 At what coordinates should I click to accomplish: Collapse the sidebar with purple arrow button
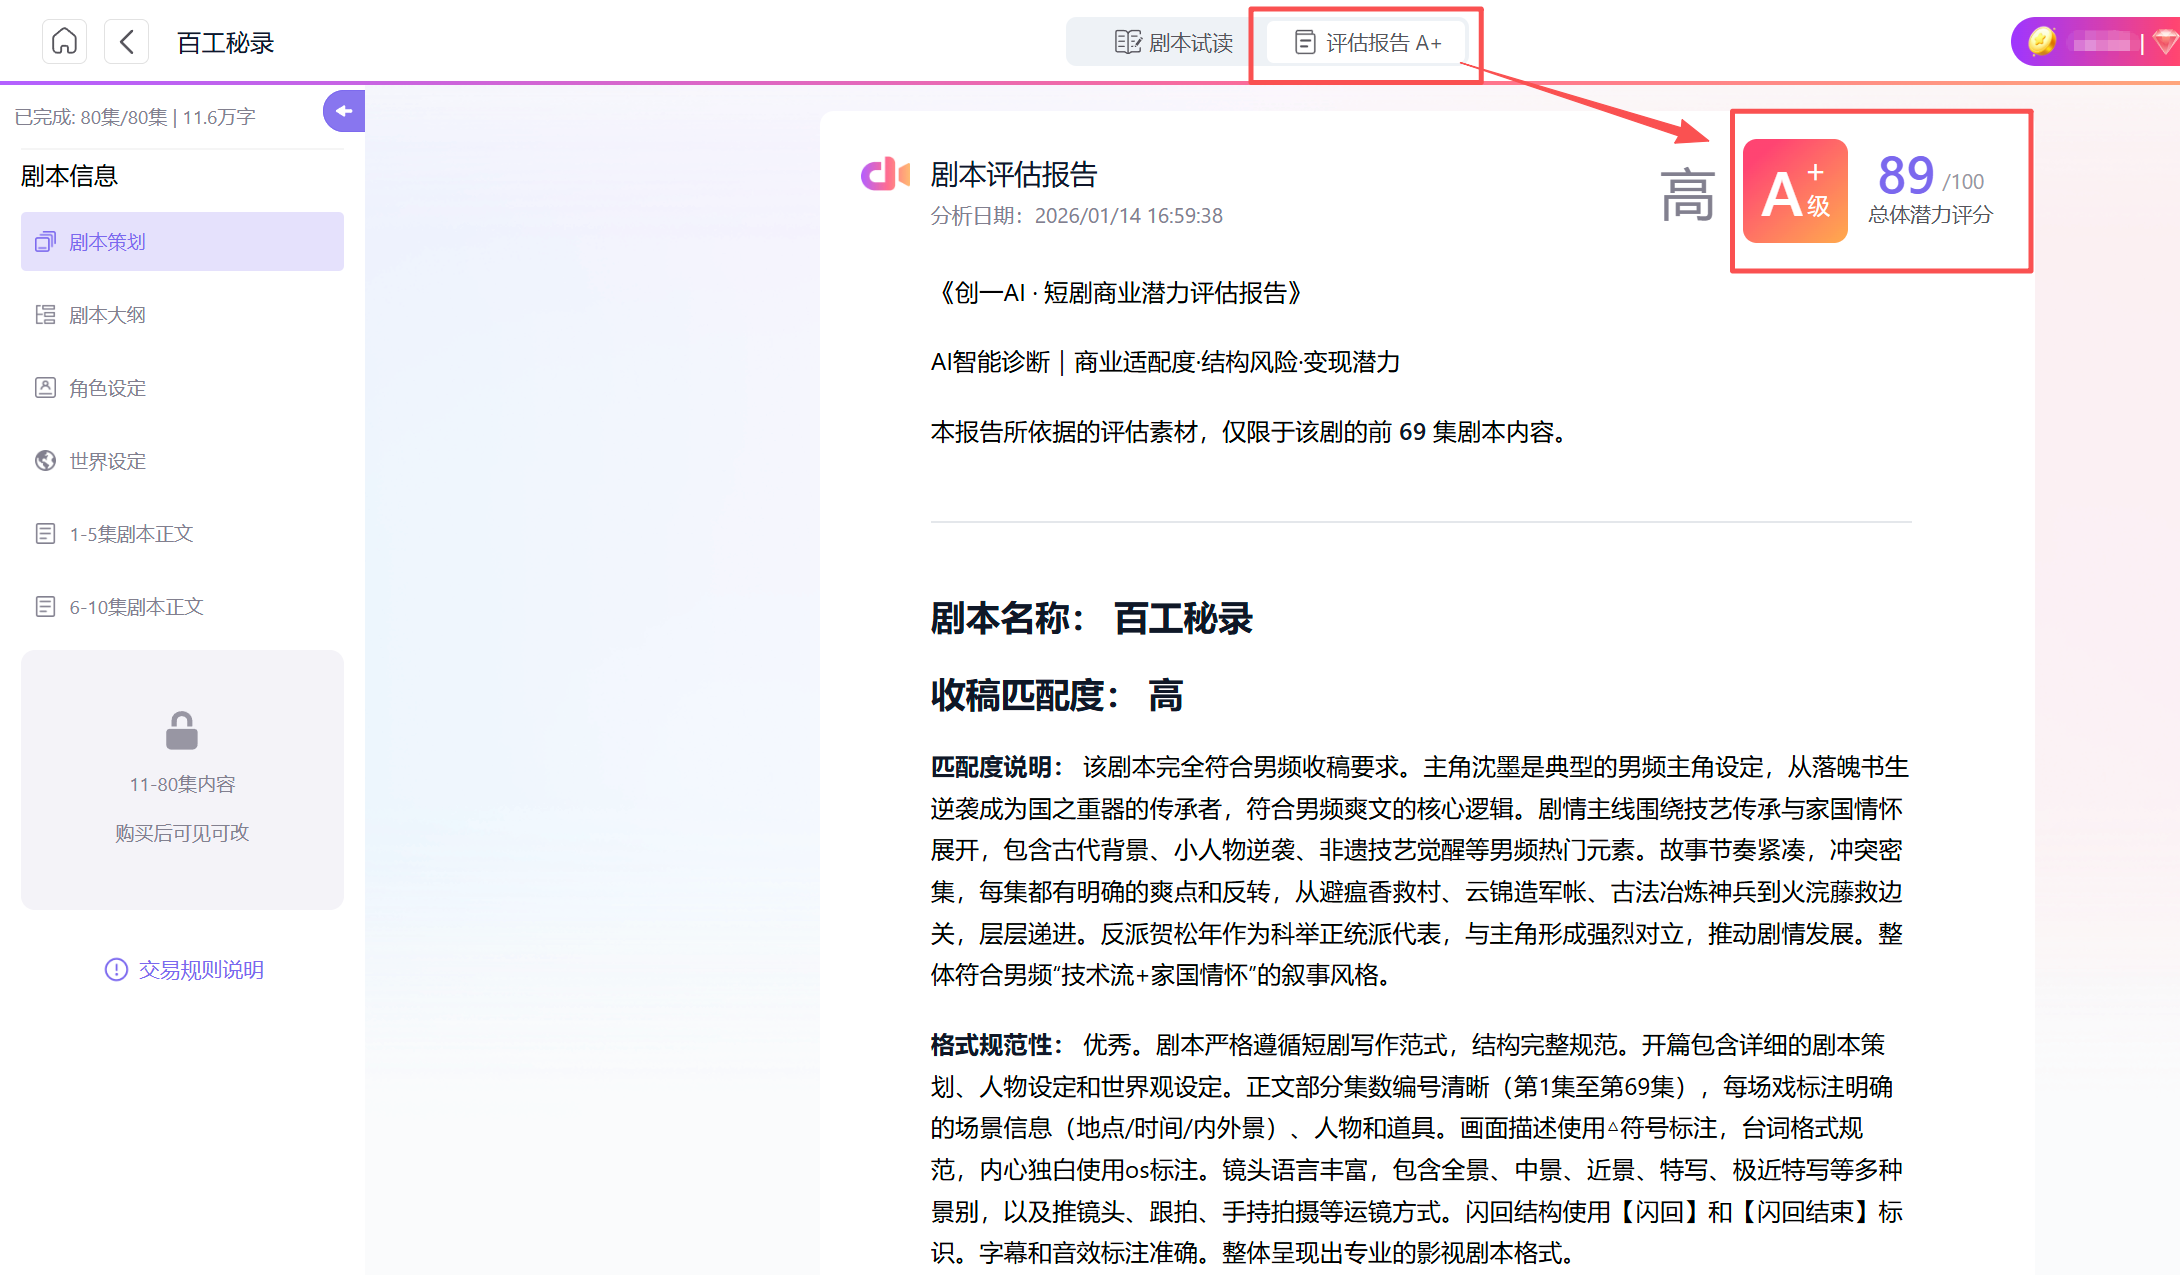pyautogui.click(x=343, y=111)
